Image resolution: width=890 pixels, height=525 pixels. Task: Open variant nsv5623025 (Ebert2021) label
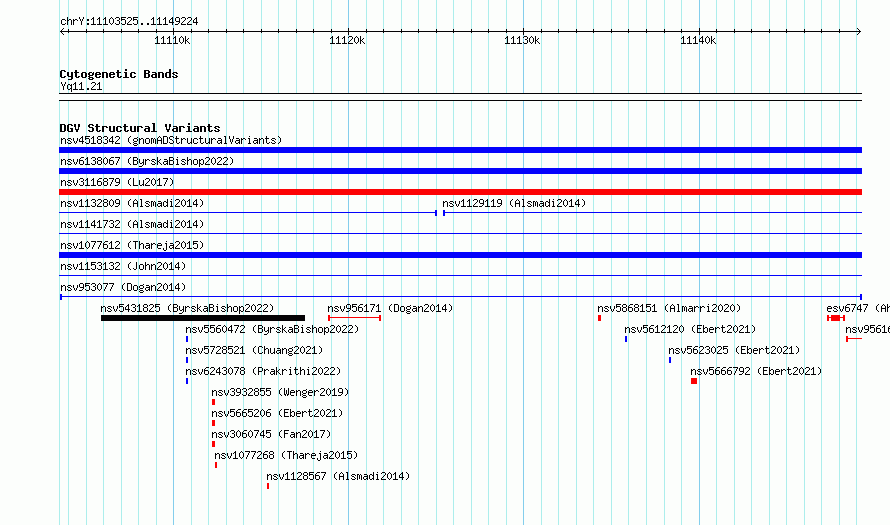coord(734,350)
